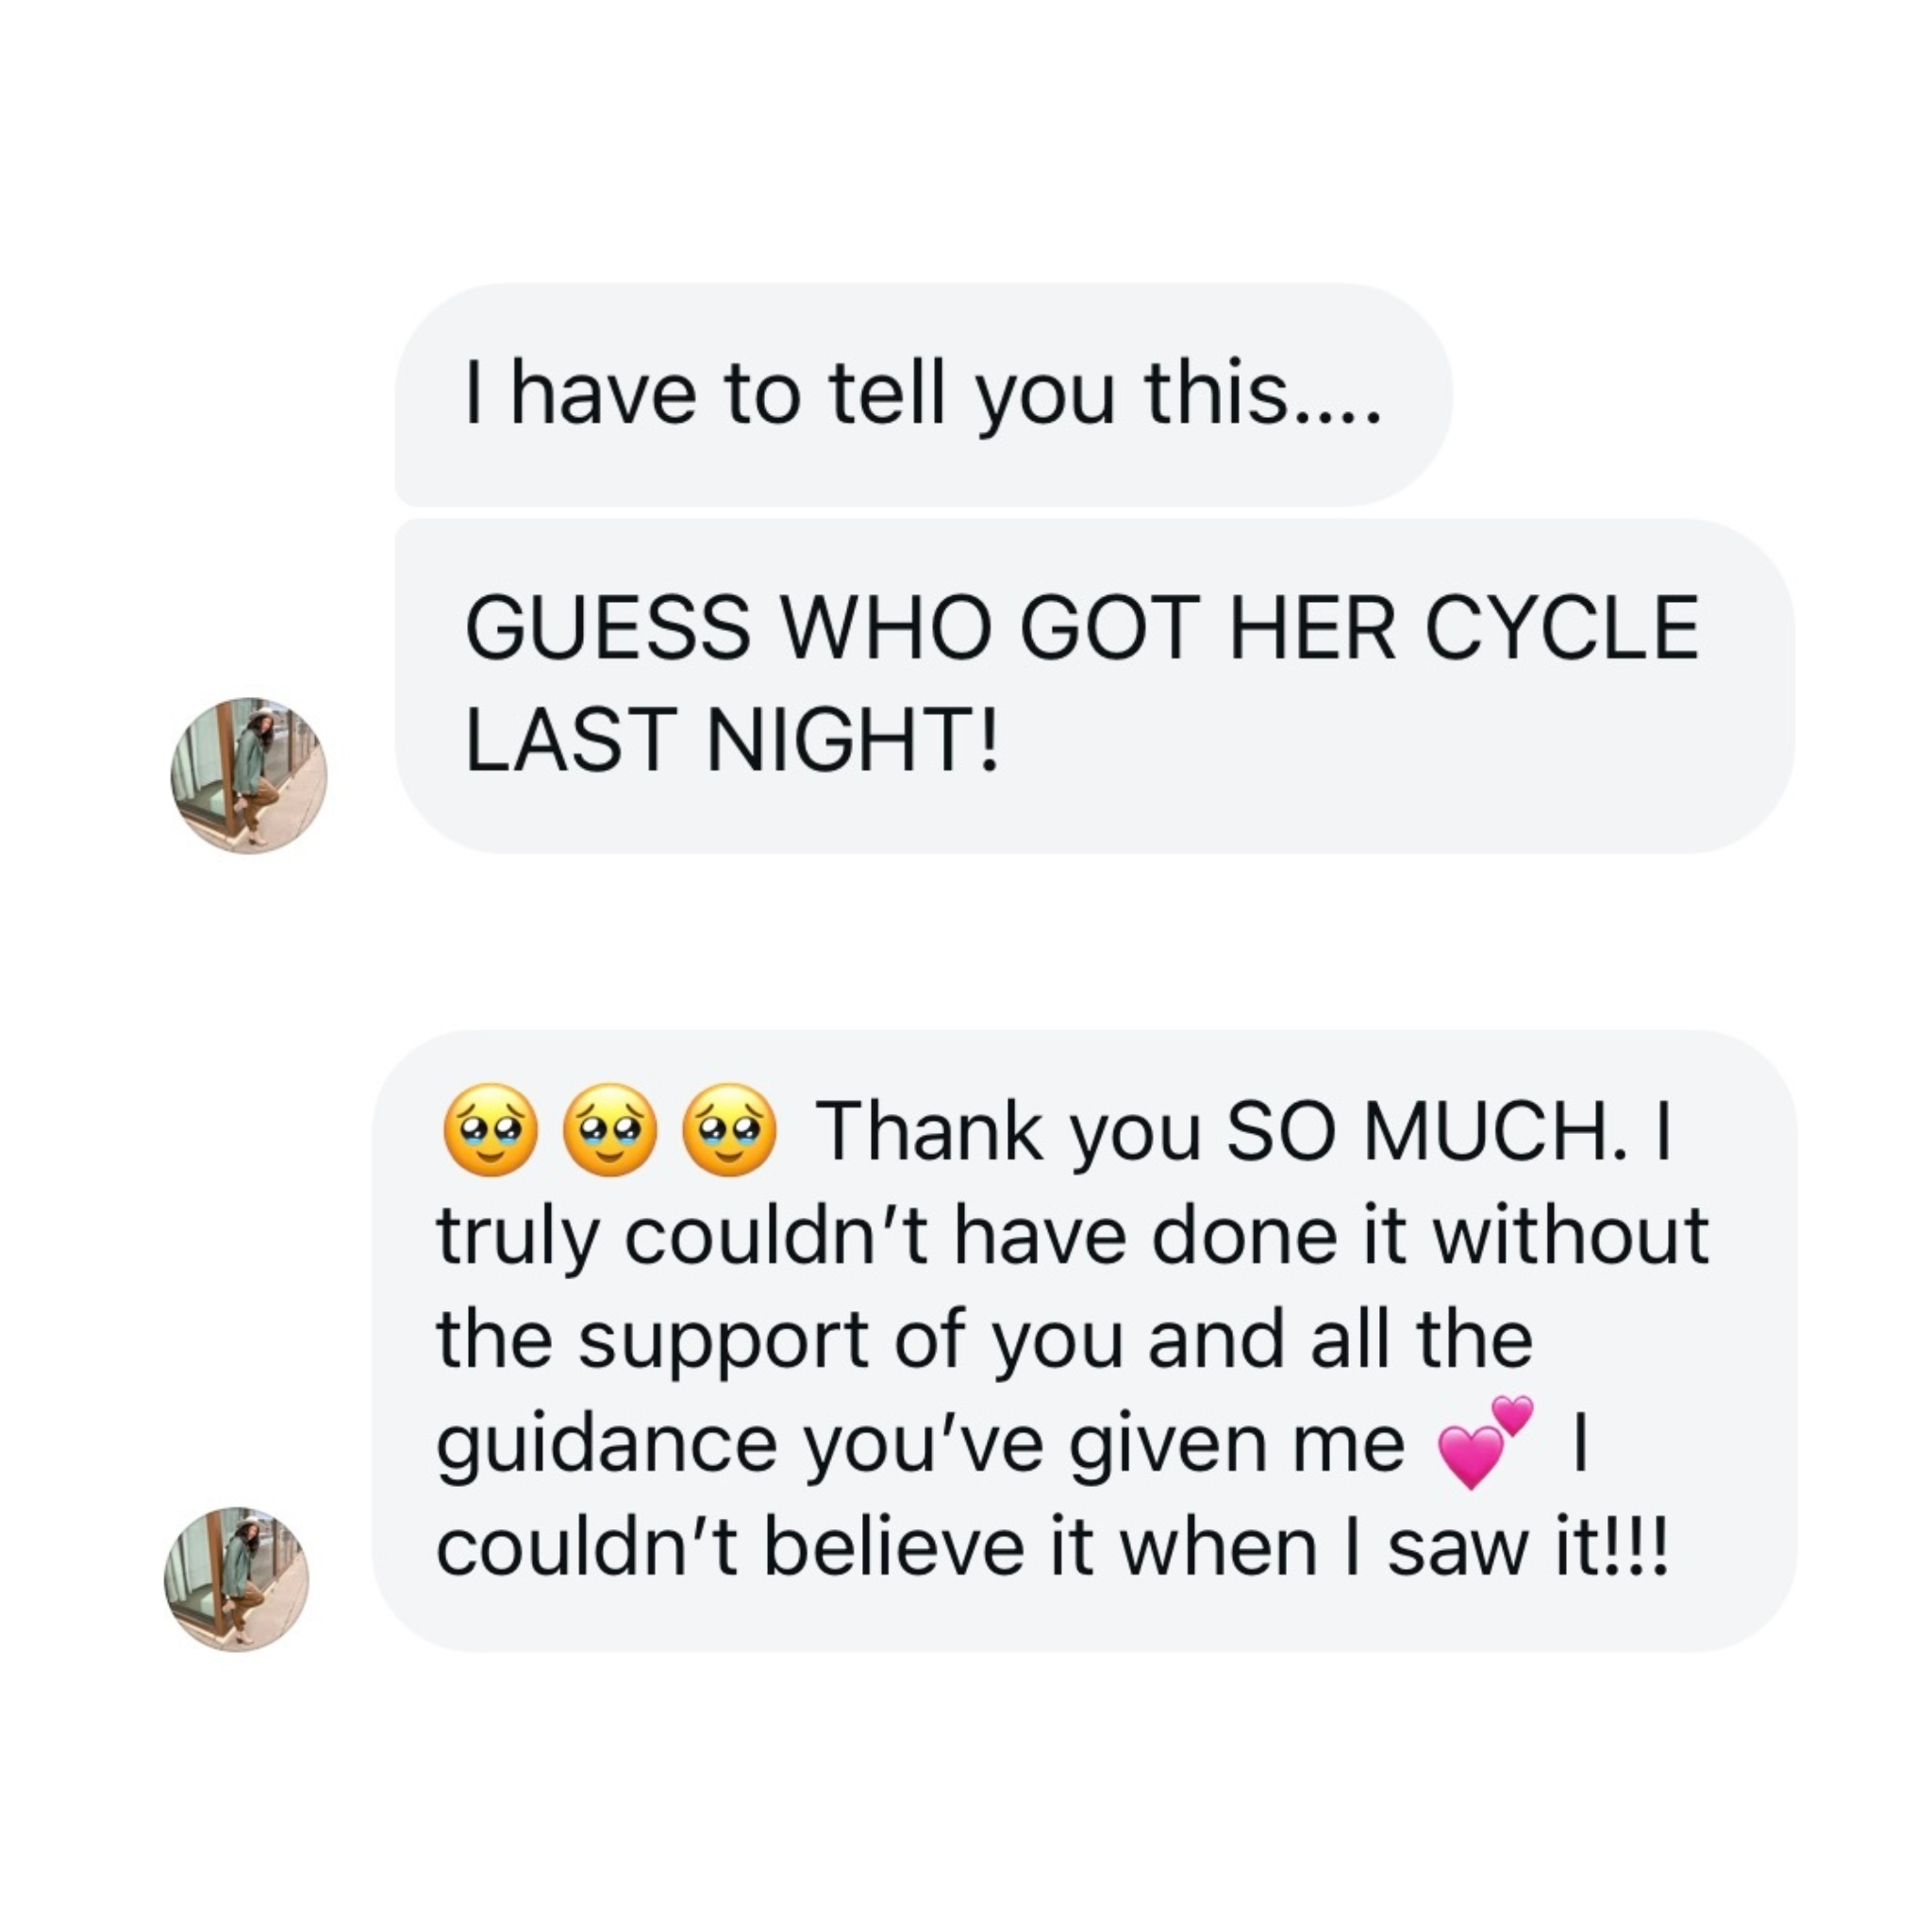Click the word "support" in the message

pyautogui.click(x=723, y=1341)
